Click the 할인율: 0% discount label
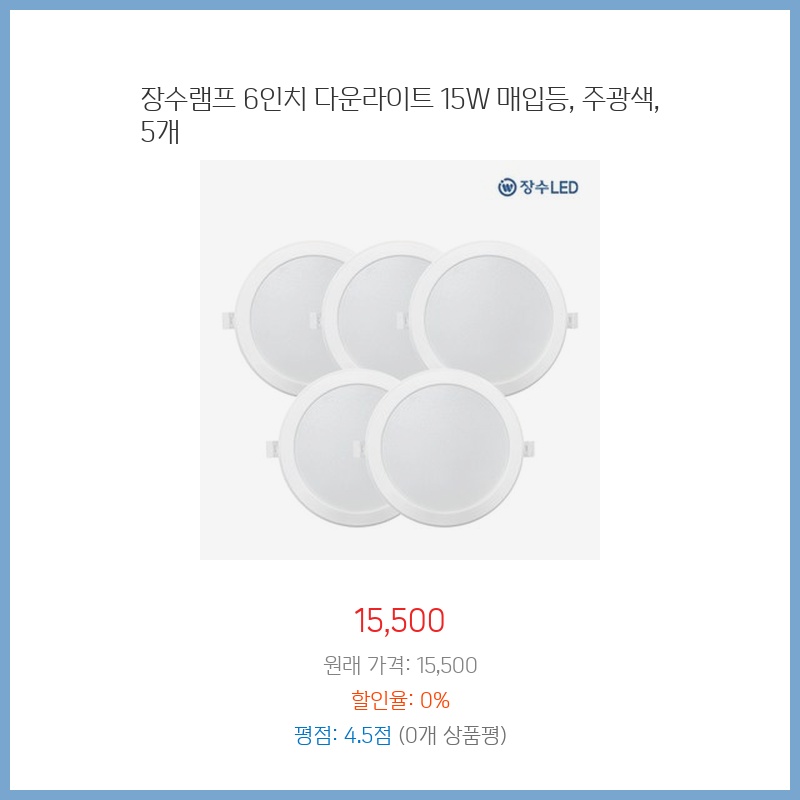The width and height of the screenshot is (800, 800). coord(400,699)
